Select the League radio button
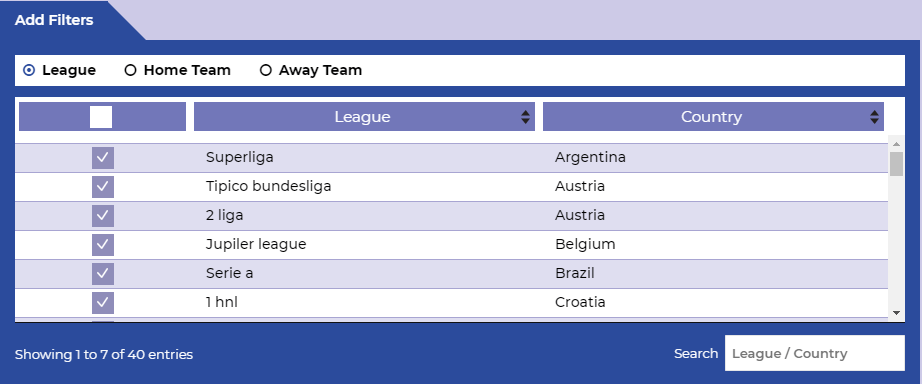Image resolution: width=922 pixels, height=384 pixels. [x=29, y=71]
